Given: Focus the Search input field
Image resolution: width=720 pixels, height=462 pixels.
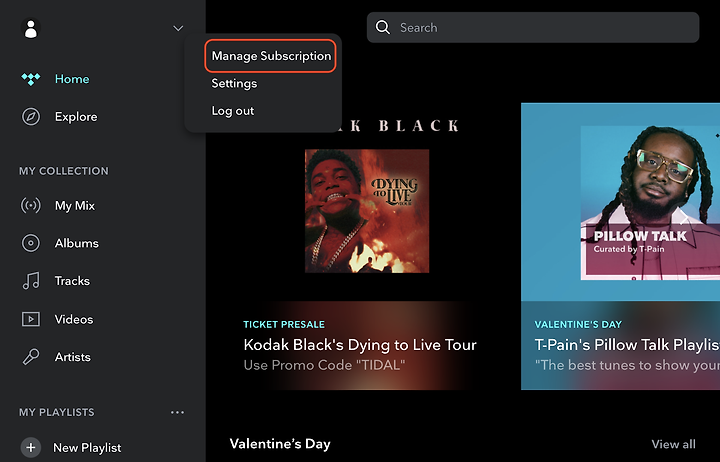Looking at the screenshot, I should 533,28.
